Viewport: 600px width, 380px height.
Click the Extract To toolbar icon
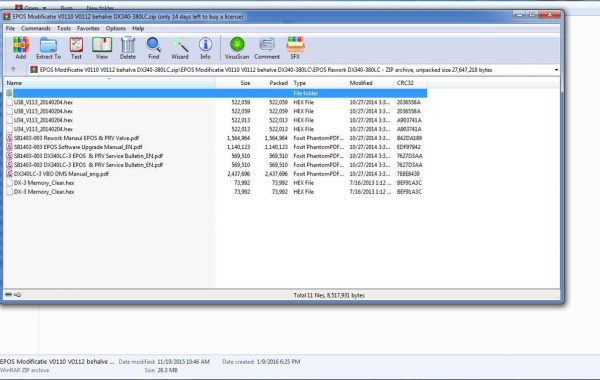pos(48,45)
